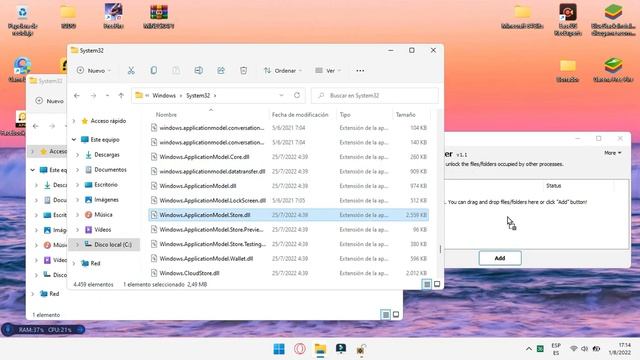640x360 pixels.
Task: Click details view icon in back System32 window
Action: 385,315
